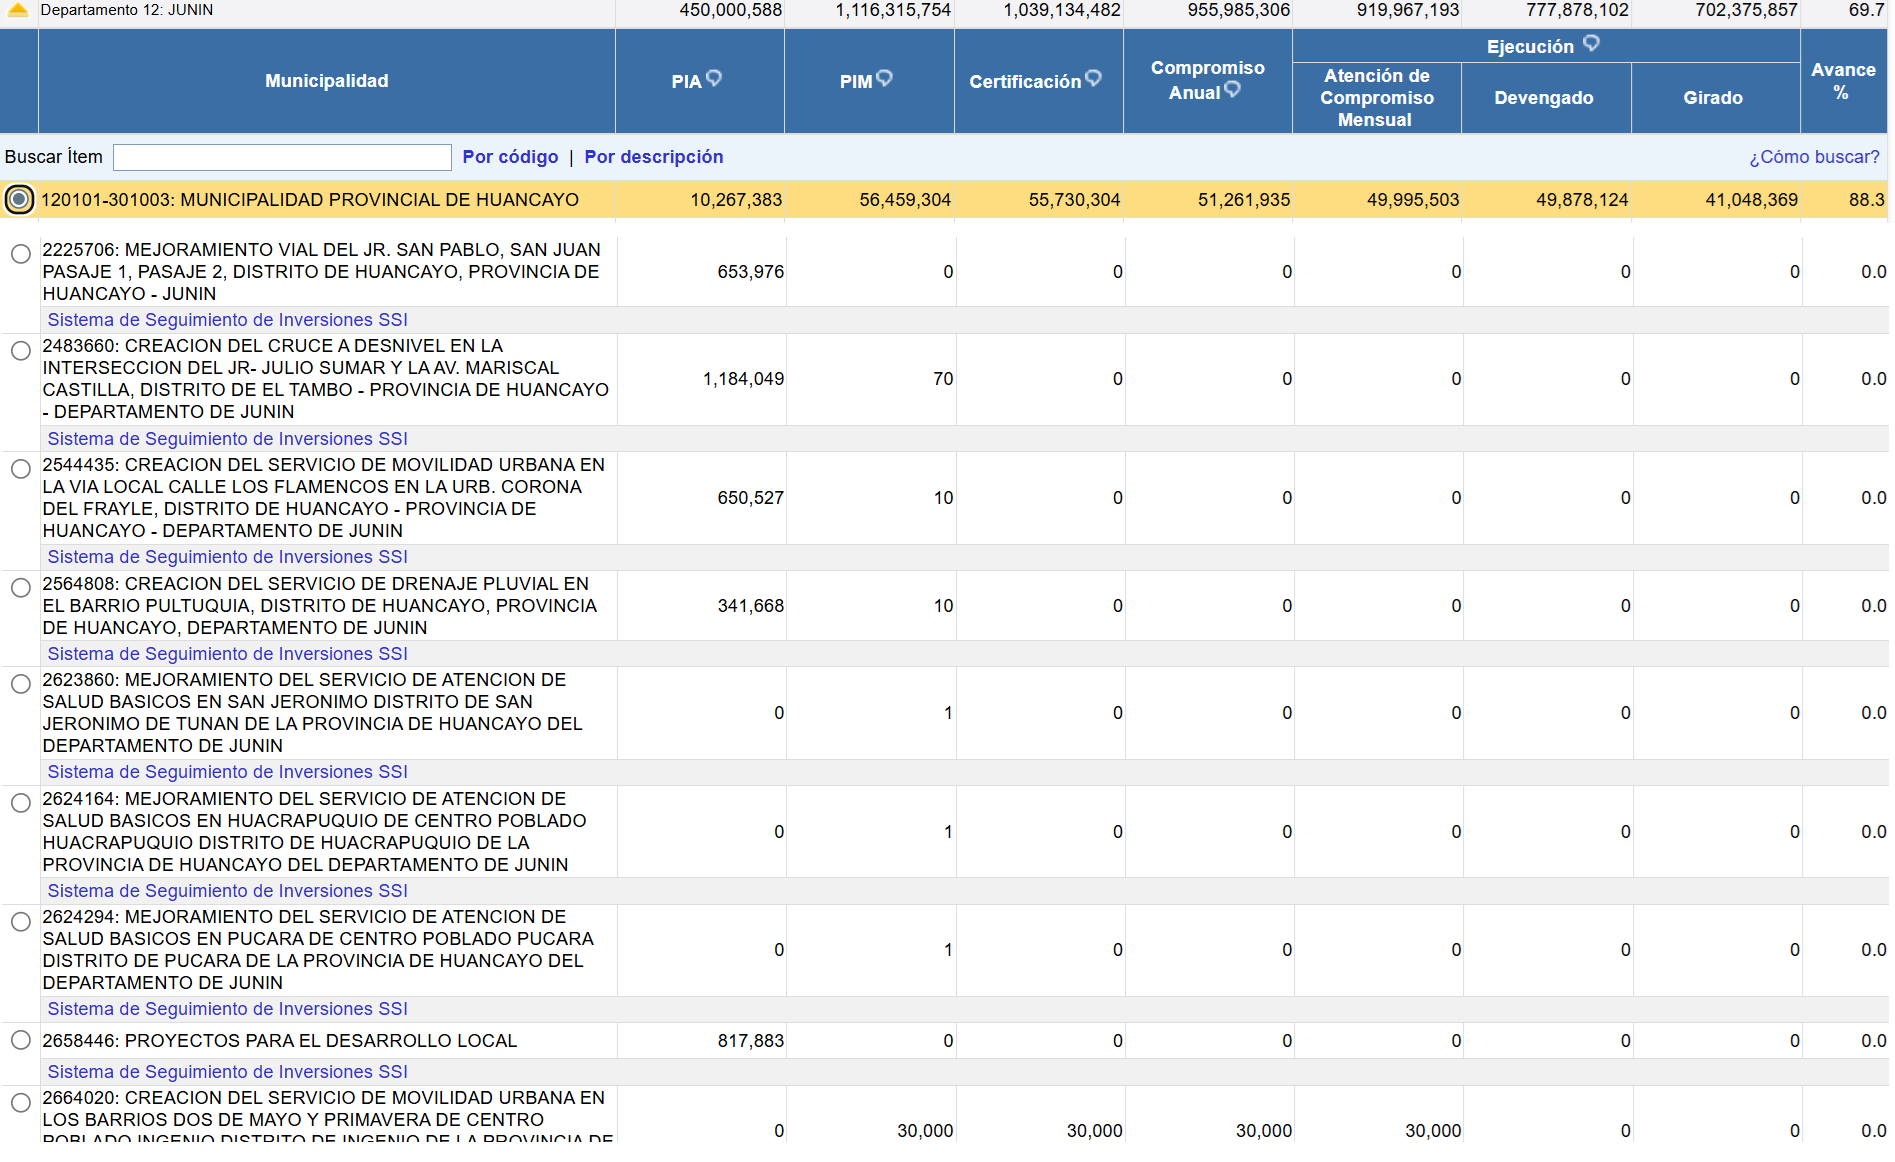Open SSI link under project 2624164
Image resolution: width=1895 pixels, height=1162 pixels.
coord(227,891)
